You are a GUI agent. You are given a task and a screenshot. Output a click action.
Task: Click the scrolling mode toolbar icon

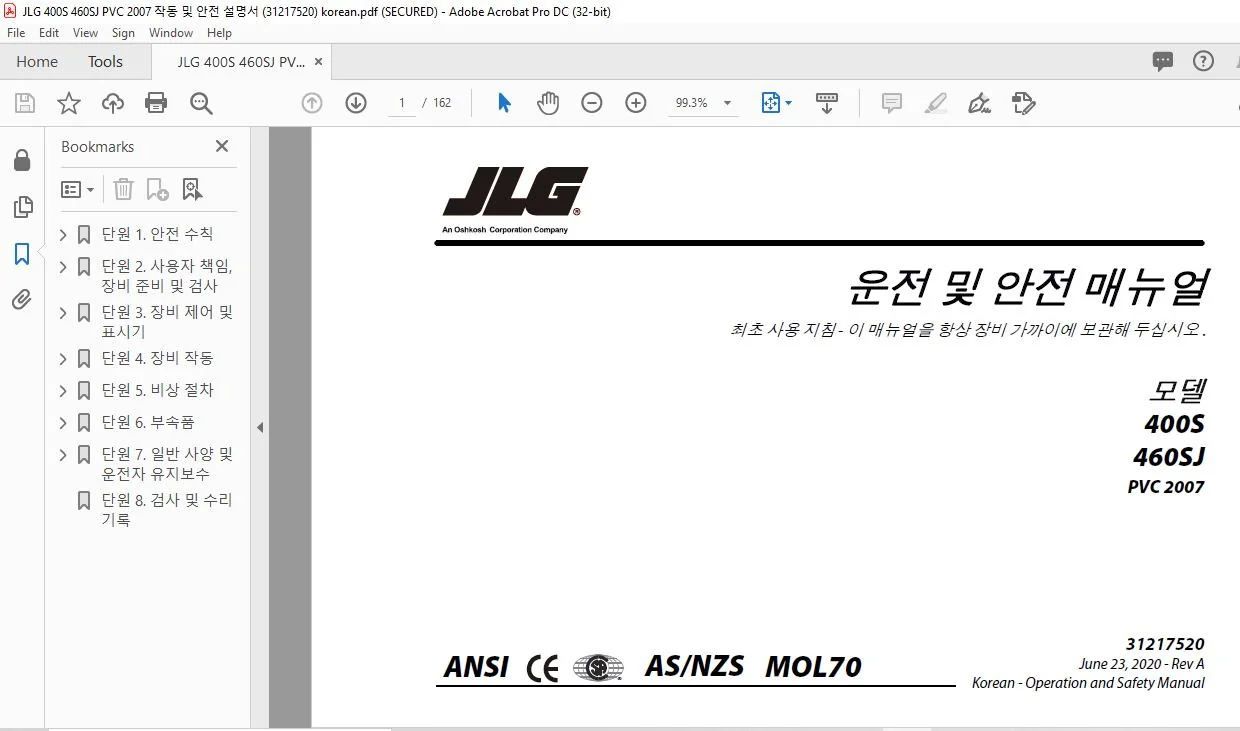pos(827,103)
